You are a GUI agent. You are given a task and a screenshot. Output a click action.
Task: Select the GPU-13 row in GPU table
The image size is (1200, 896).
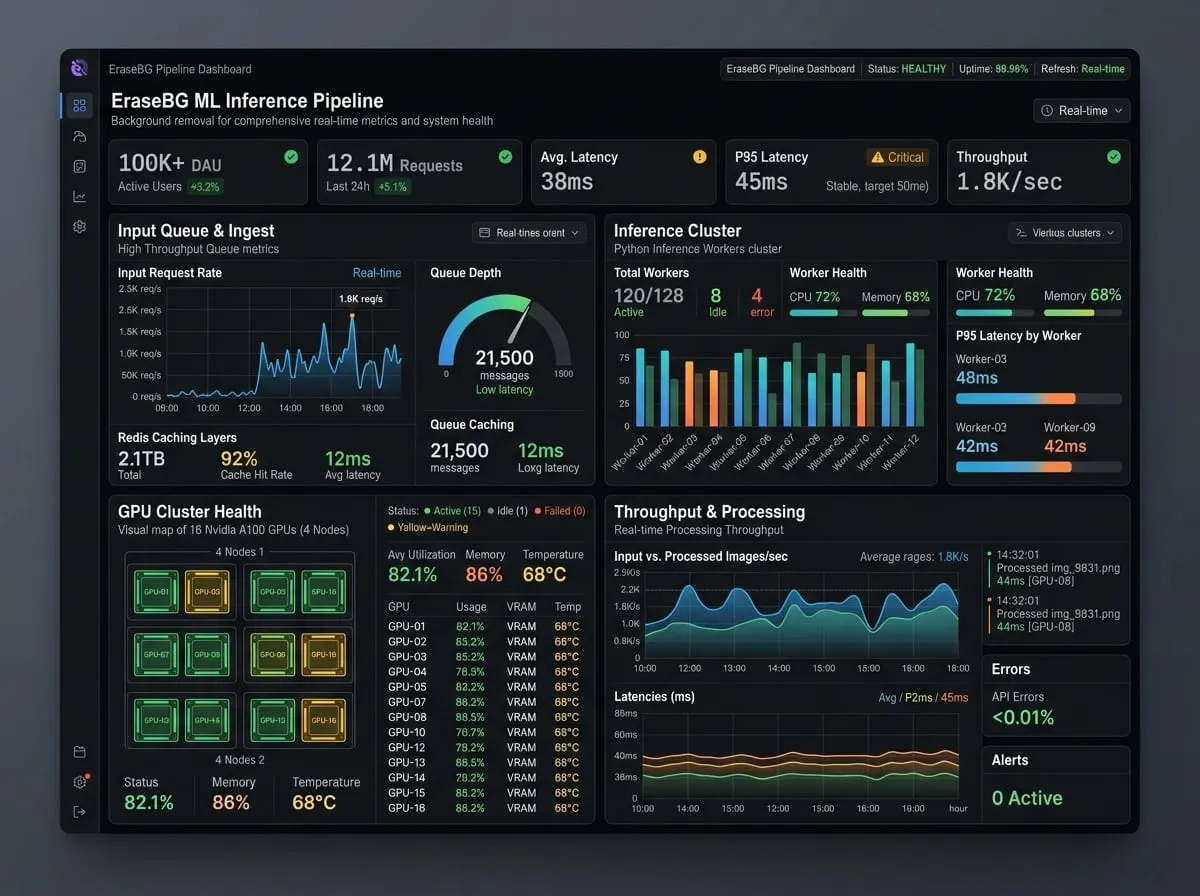(484, 762)
